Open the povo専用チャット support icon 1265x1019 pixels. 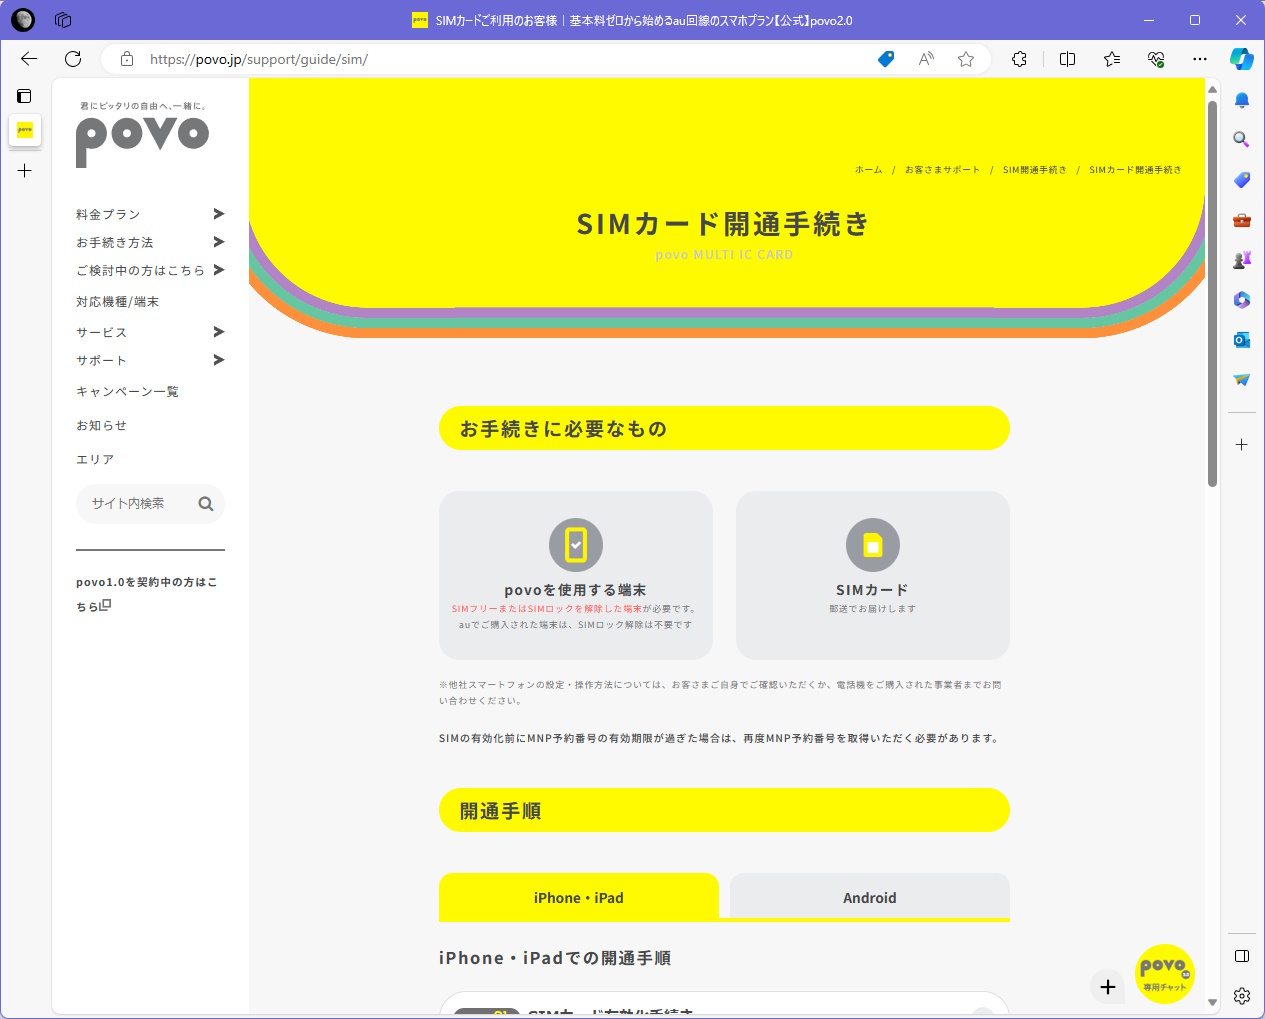1164,973
